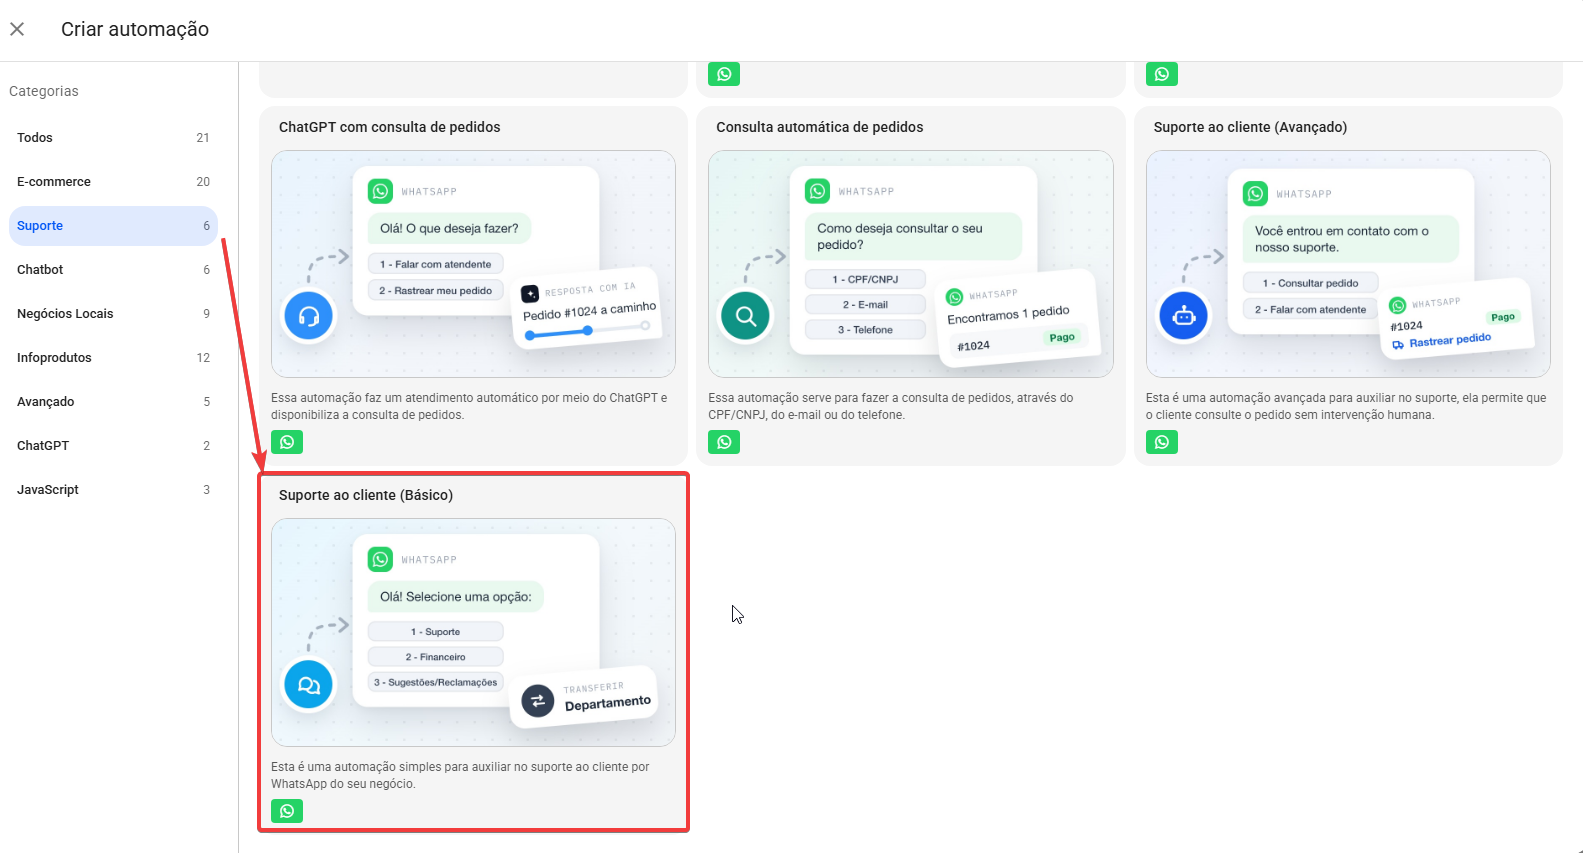Click the title 'Consulta automática de pedidos'

pos(820,127)
